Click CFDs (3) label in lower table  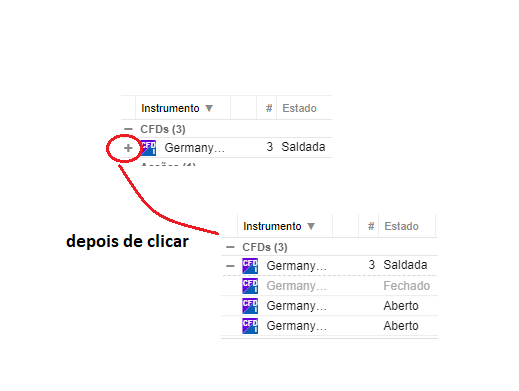(x=265, y=247)
